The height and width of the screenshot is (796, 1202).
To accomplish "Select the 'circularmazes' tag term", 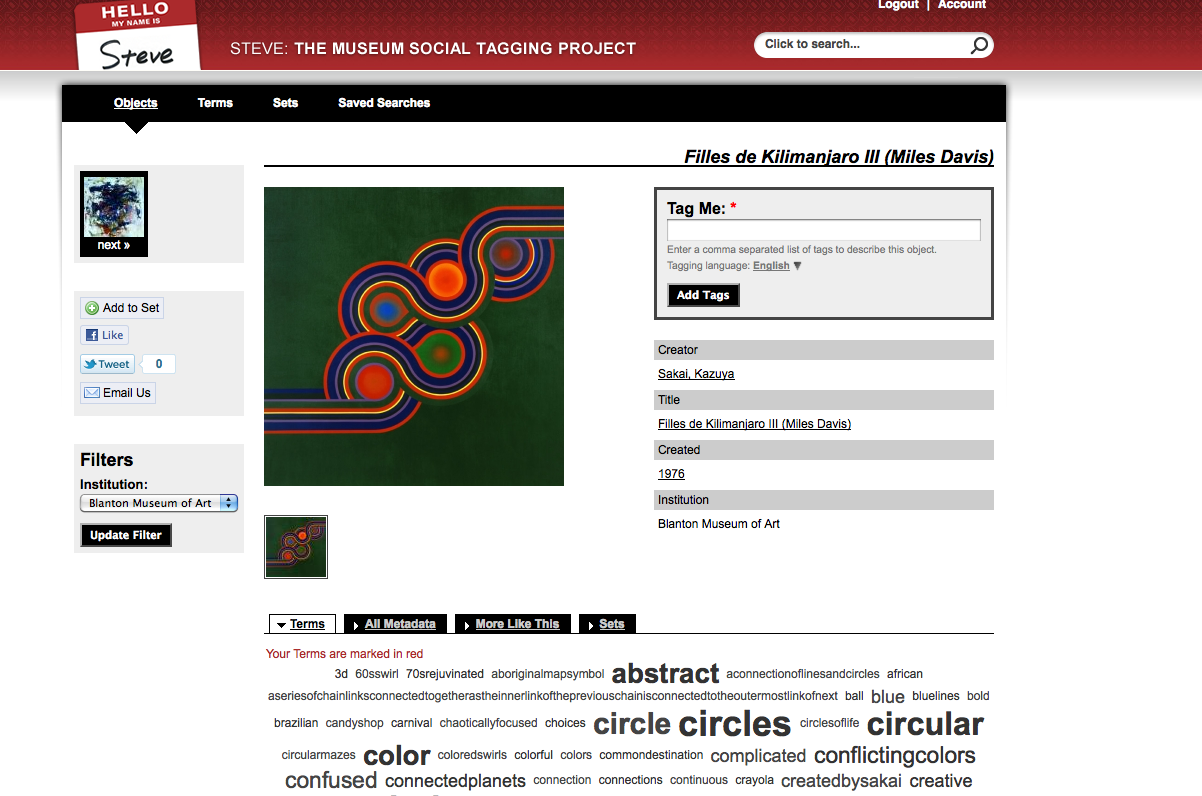I will click(x=319, y=755).
